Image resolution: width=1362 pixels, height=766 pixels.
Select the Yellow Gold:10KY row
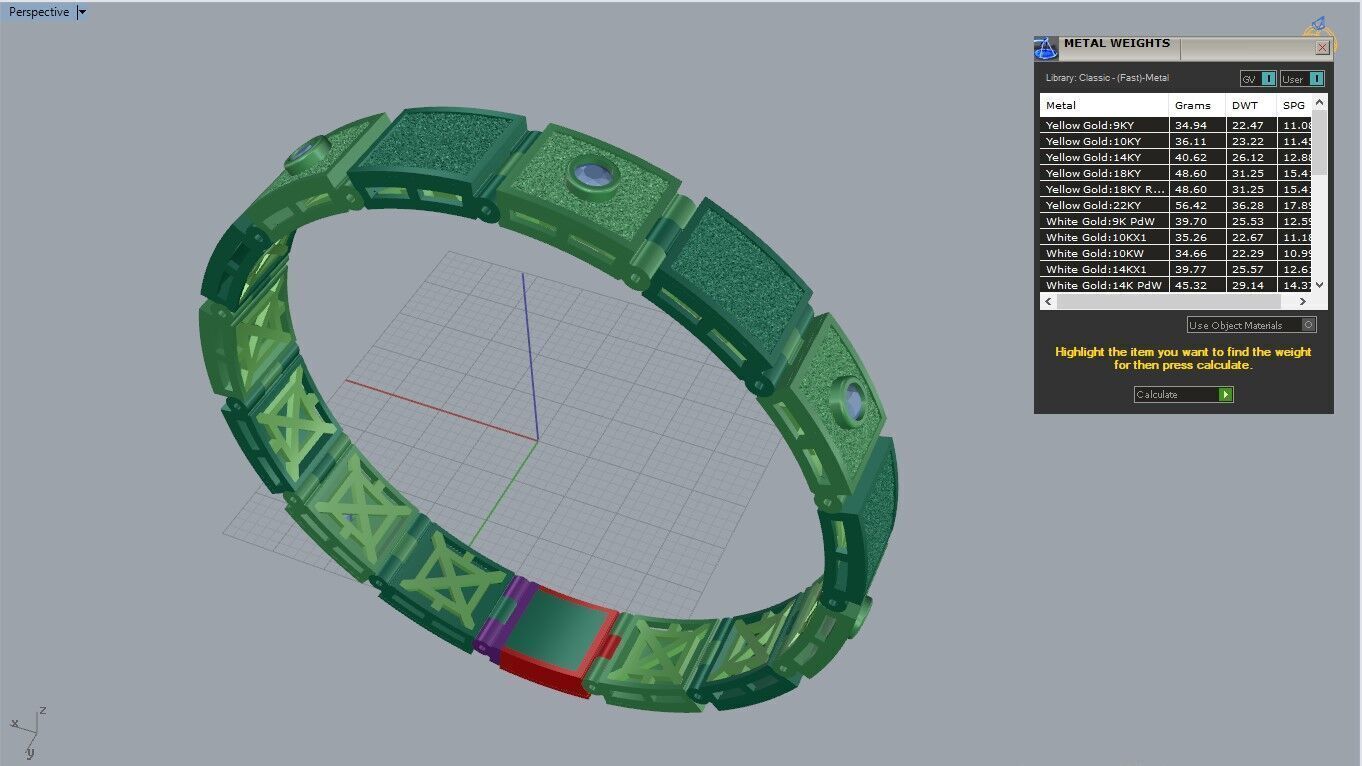(x=1175, y=141)
